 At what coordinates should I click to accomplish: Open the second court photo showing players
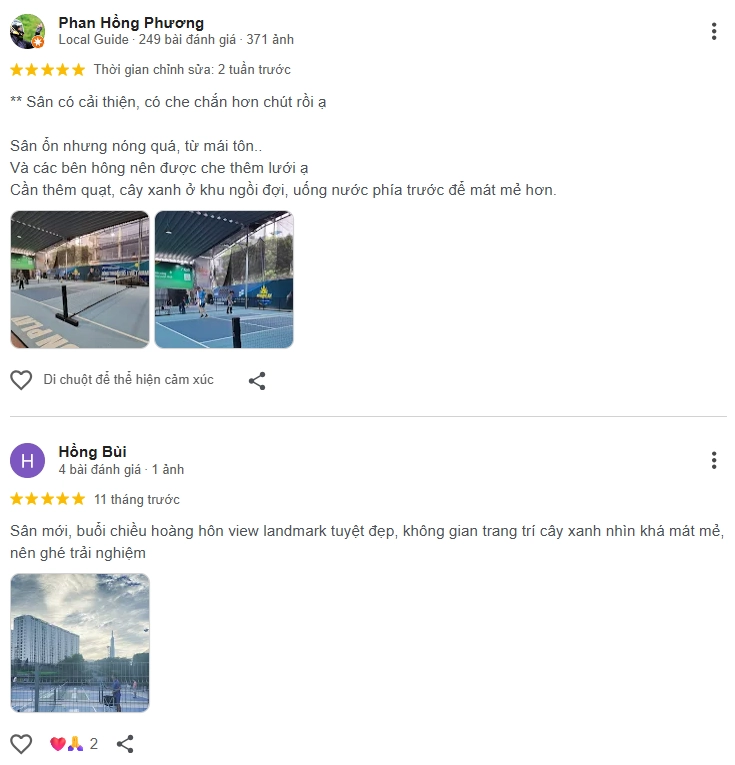point(224,280)
